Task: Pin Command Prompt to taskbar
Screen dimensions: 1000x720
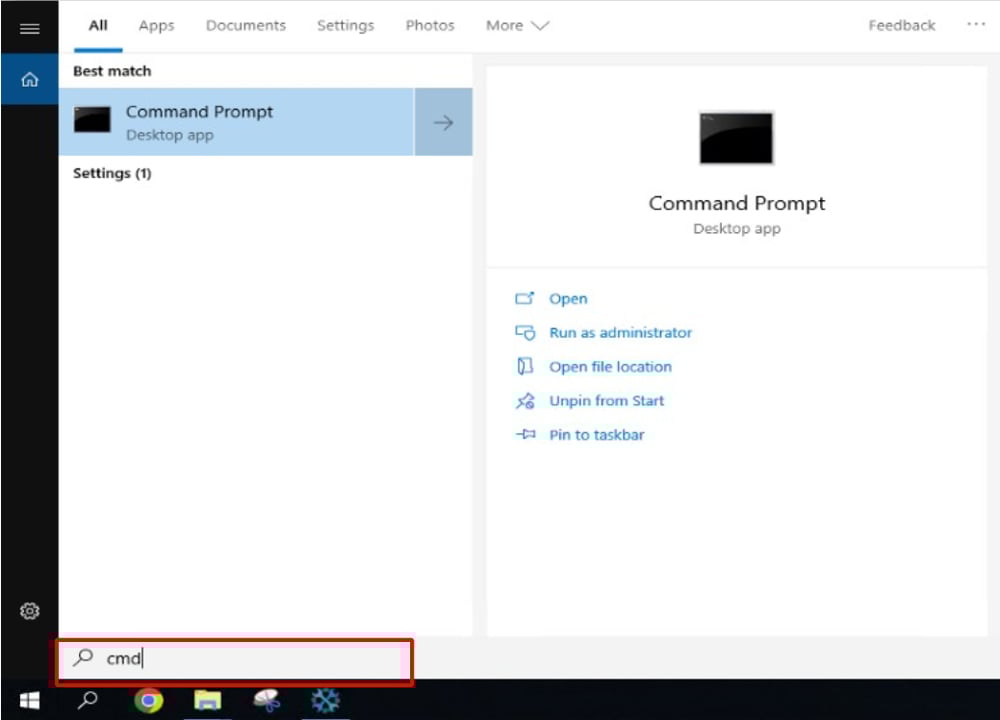Action: click(597, 434)
